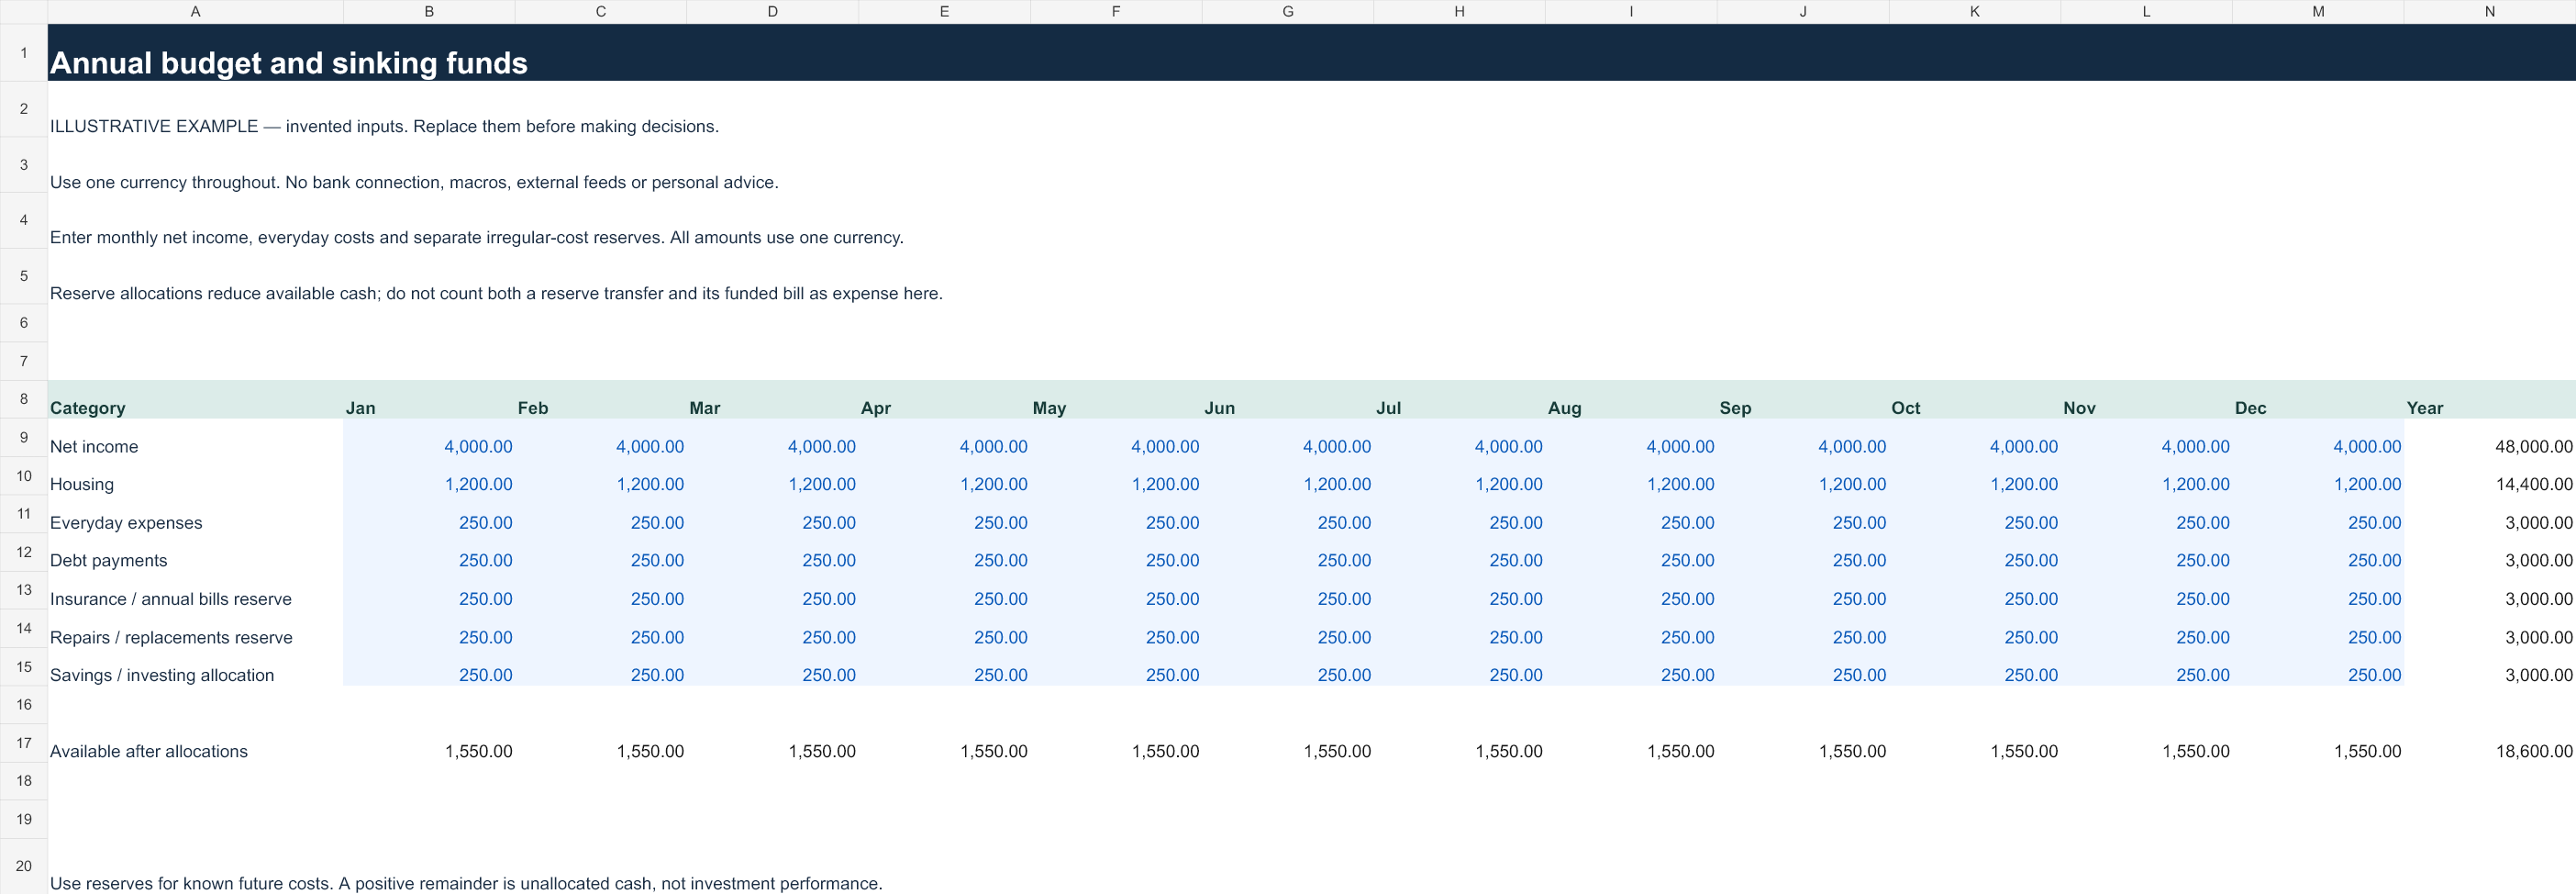2576x894 pixels.
Task: Click the 'Reserve allocations reduce available cash' note
Action: pos(496,293)
